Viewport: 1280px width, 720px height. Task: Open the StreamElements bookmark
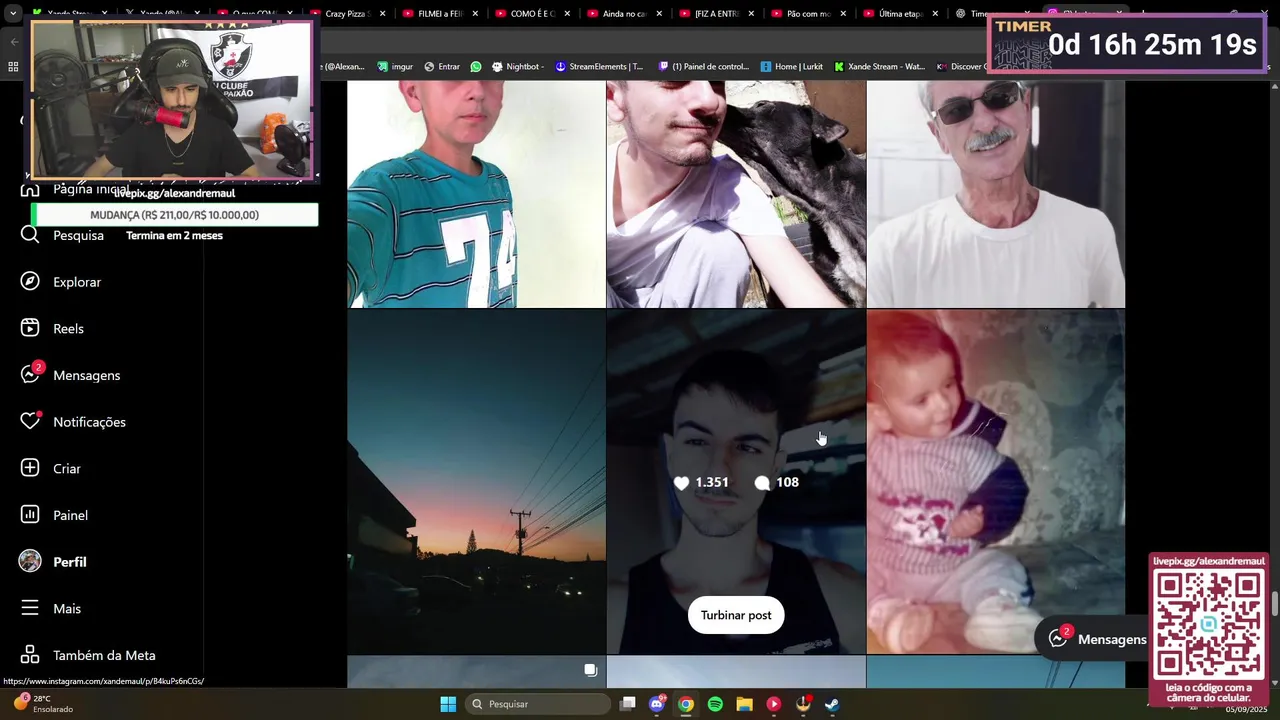pos(599,67)
